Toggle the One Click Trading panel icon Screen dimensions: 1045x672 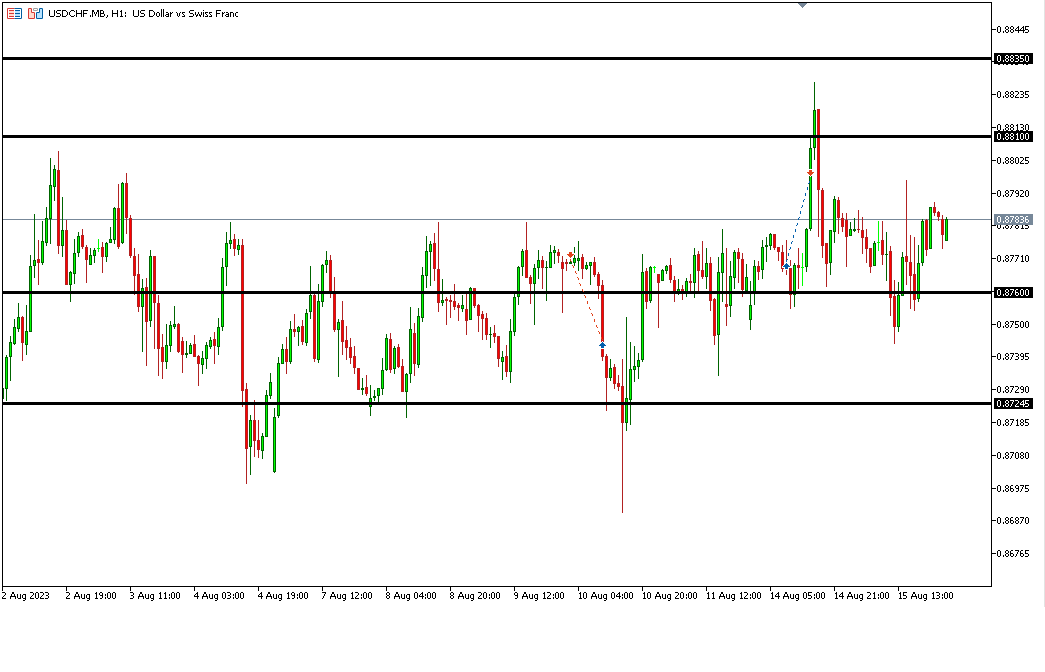[x=35, y=13]
